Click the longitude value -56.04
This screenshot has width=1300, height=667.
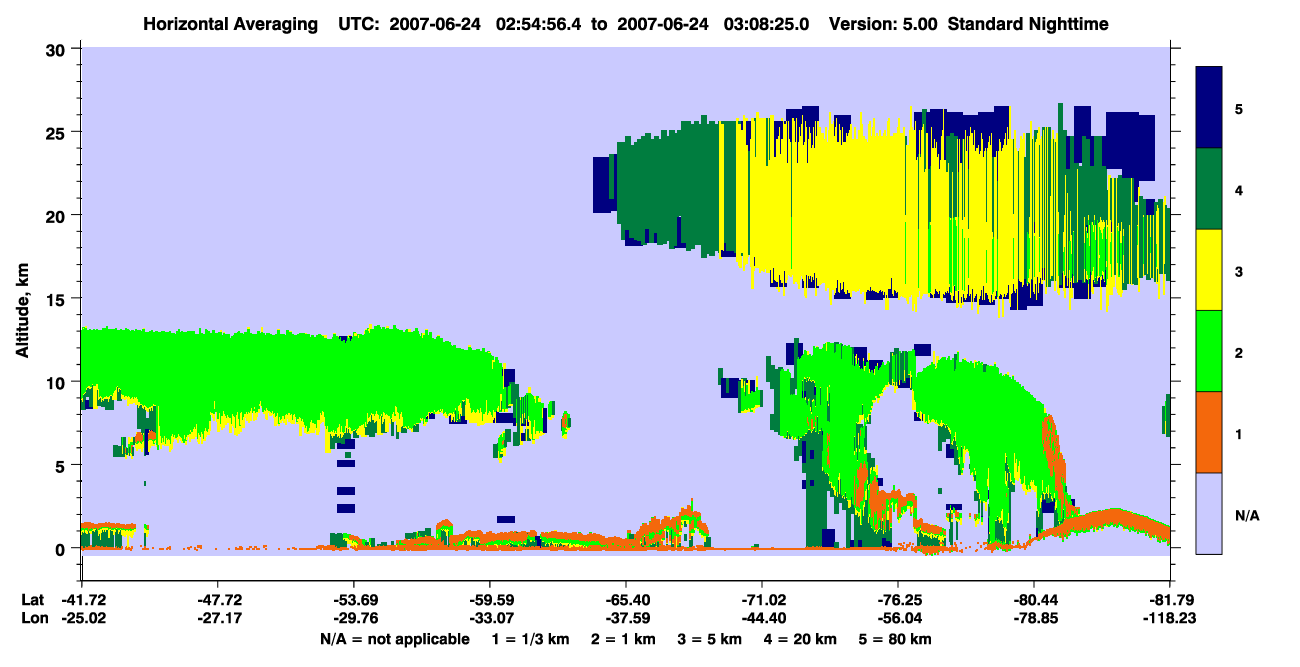897,618
